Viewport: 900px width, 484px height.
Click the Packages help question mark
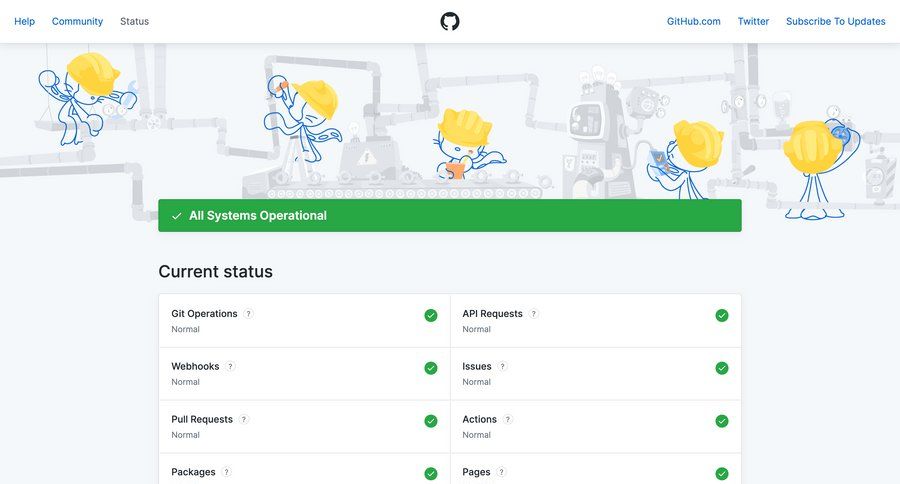tap(226, 472)
